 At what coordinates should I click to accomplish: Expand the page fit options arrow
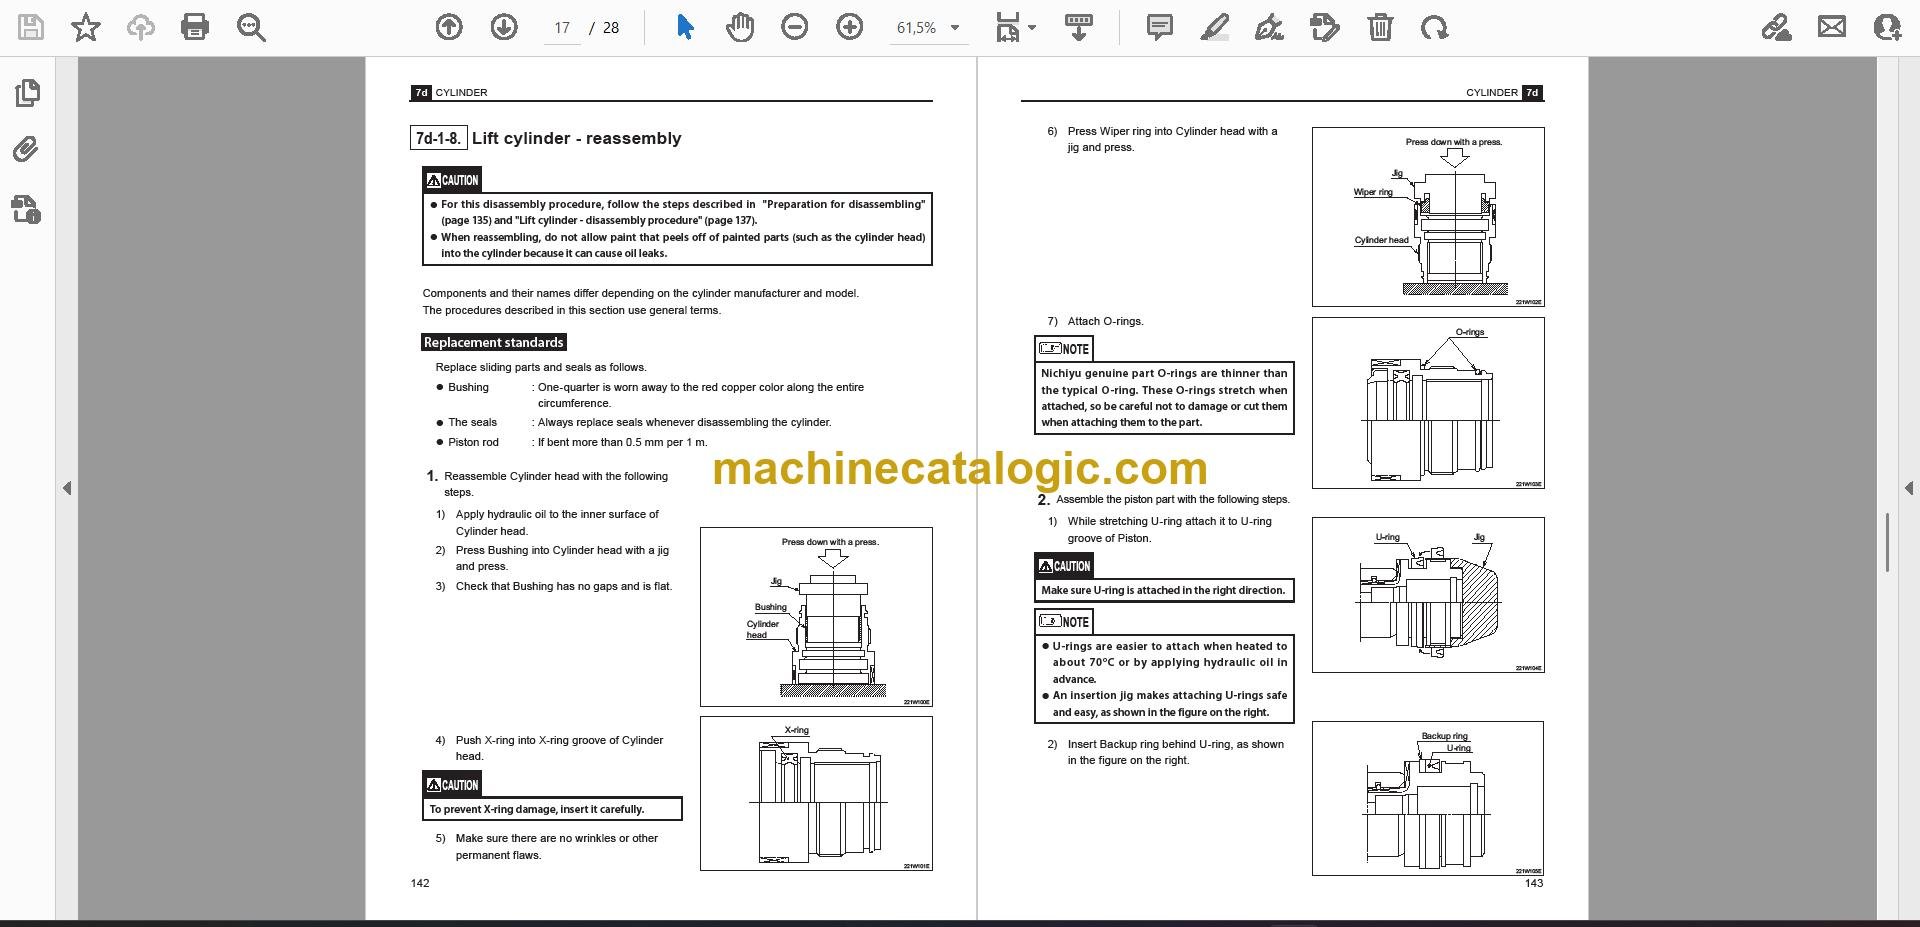coord(1032,28)
